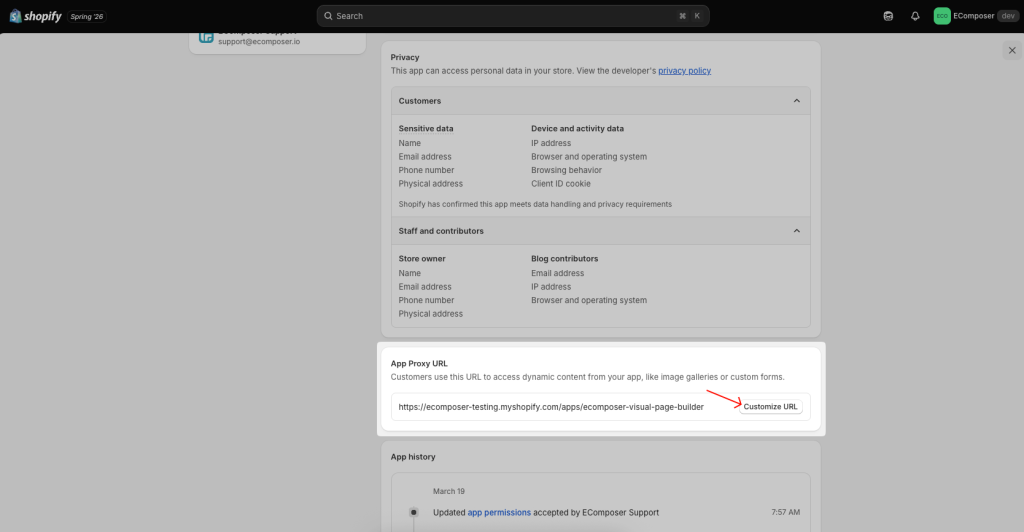Focus the Search bar
Viewport: 1024px width, 532px height.
(x=513, y=16)
